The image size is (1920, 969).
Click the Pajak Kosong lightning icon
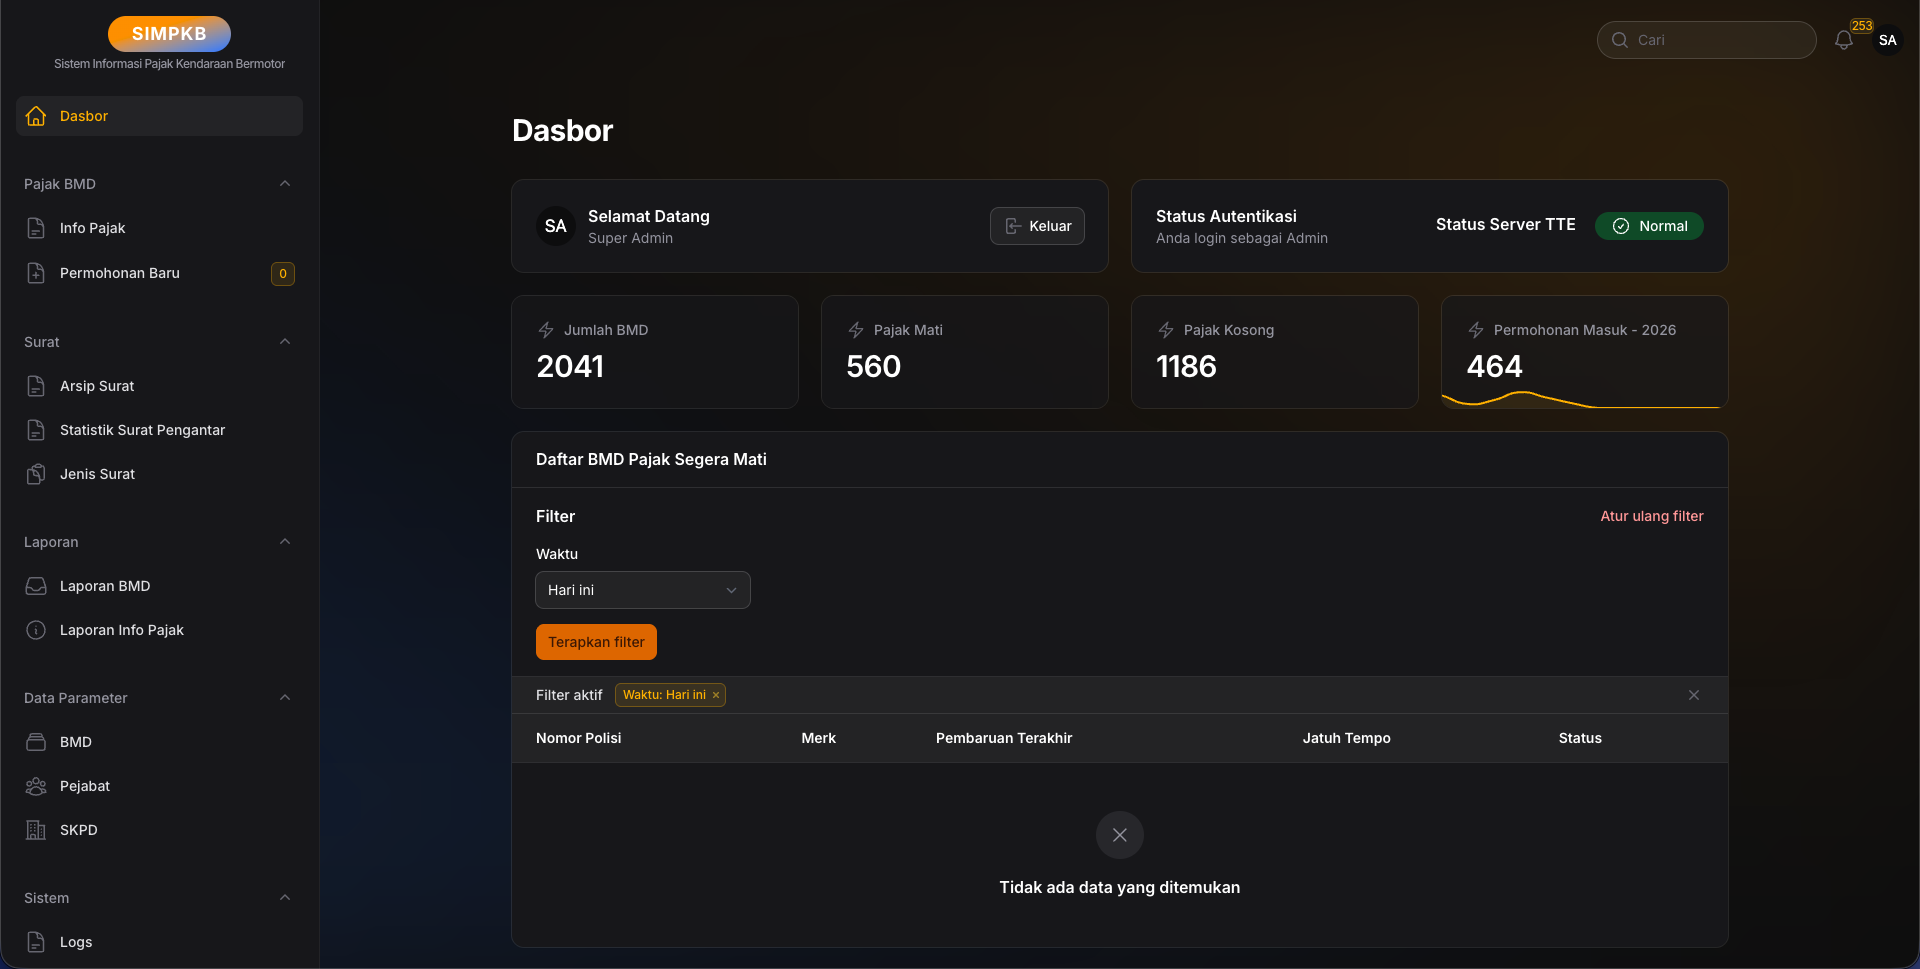1166,330
